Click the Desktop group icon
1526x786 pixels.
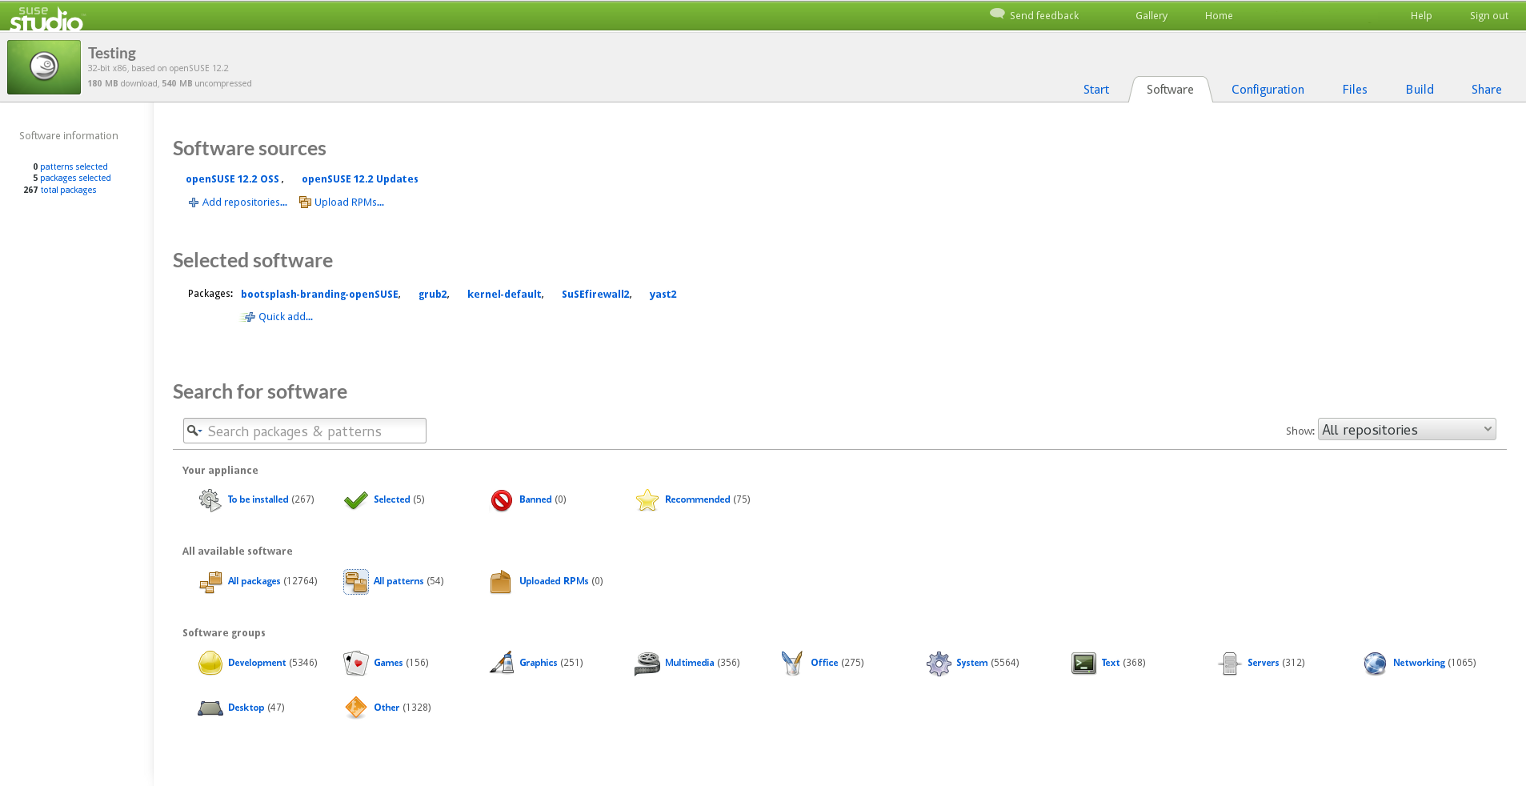click(210, 708)
